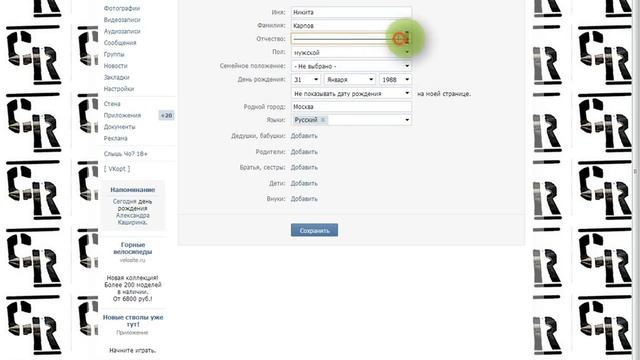Image resolution: width=640 pixels, height=360 pixels.
Task: Remove the Русский language tag
Action: [323, 120]
